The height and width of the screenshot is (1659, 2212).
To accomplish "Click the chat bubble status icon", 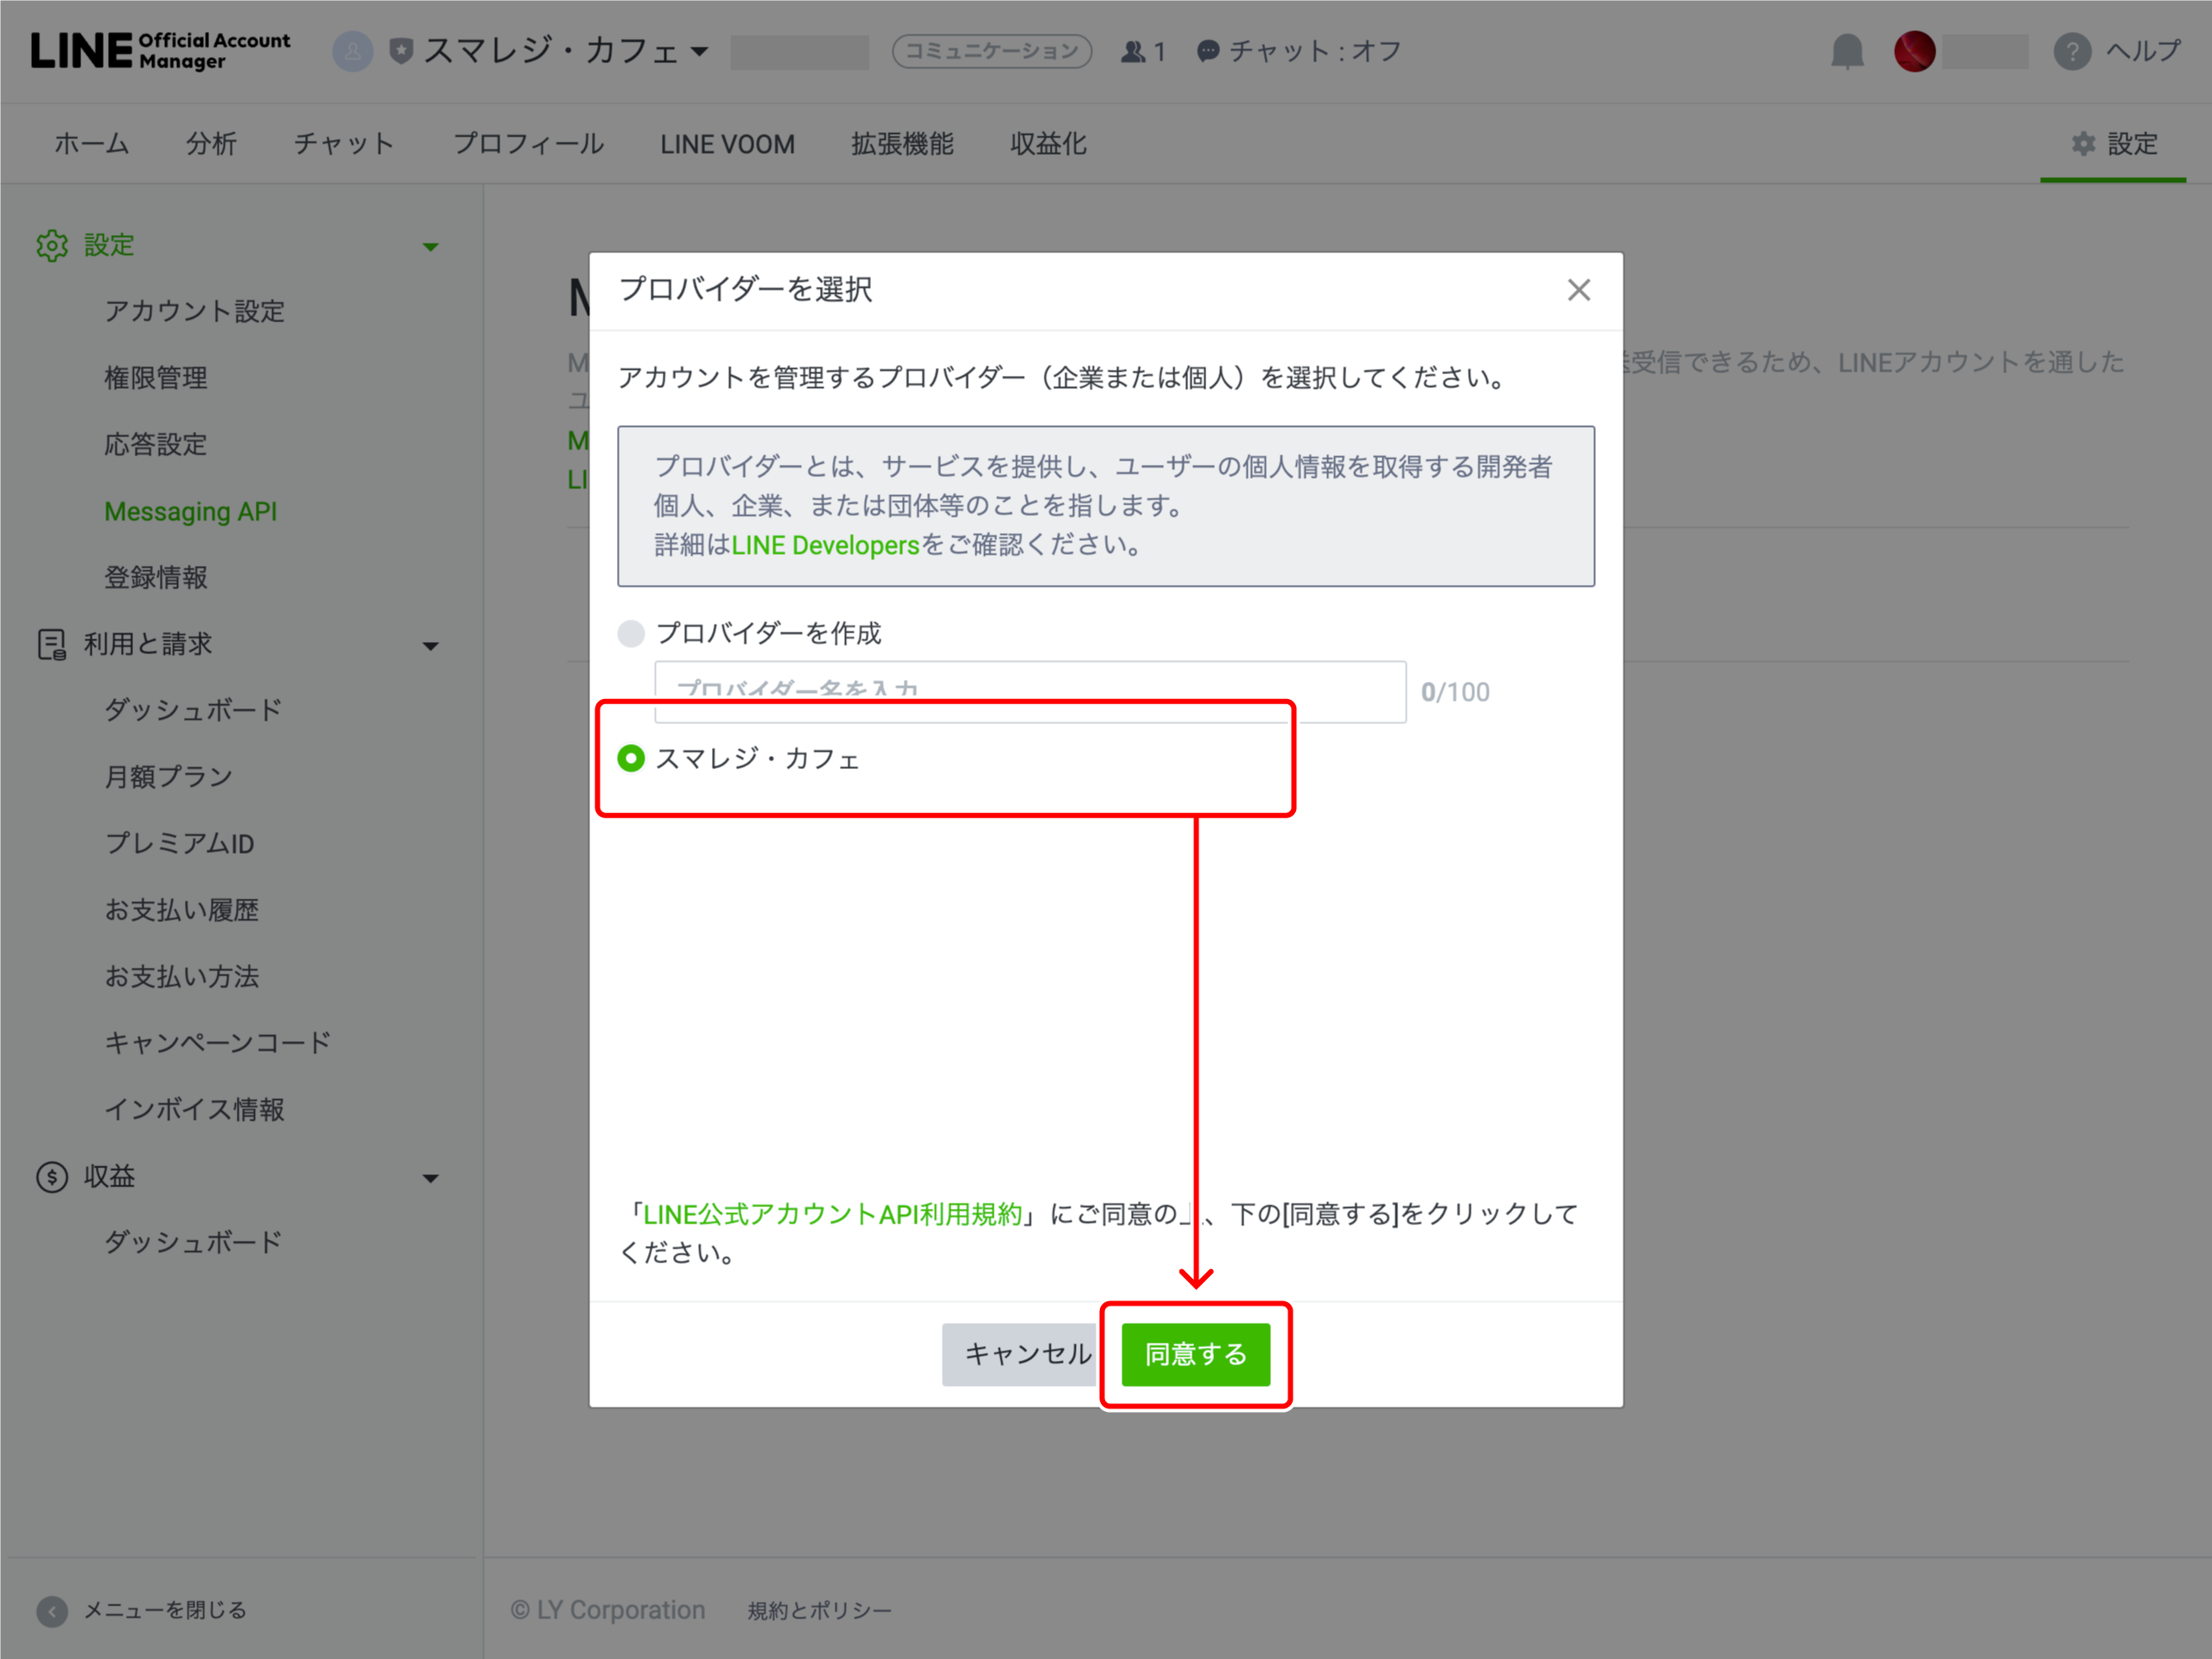I will tap(1208, 51).
